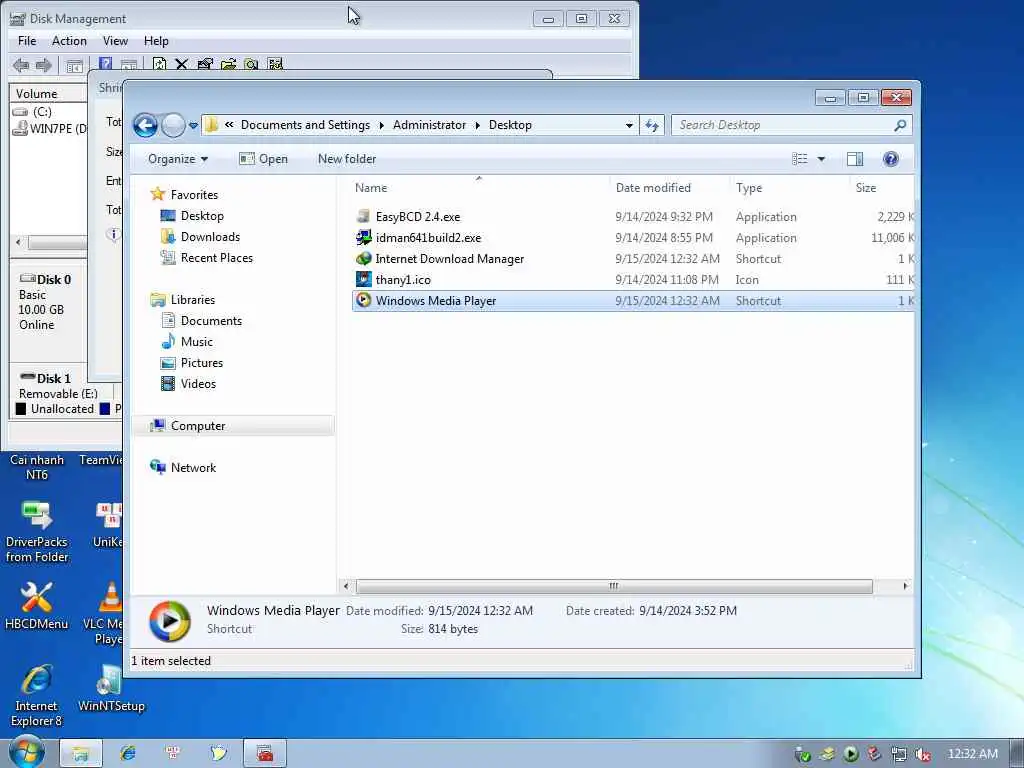
Task: Click the muted volume tray icon
Action: (x=923, y=754)
